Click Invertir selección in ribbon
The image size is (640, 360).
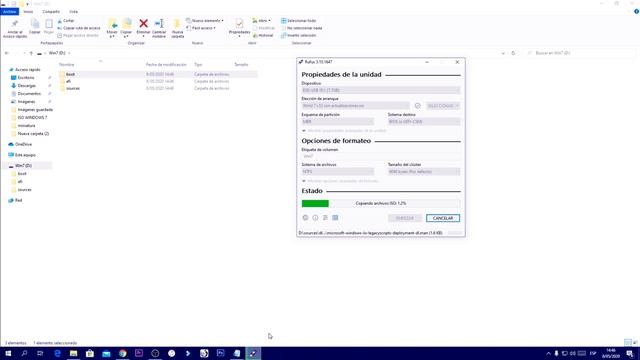pos(298,35)
